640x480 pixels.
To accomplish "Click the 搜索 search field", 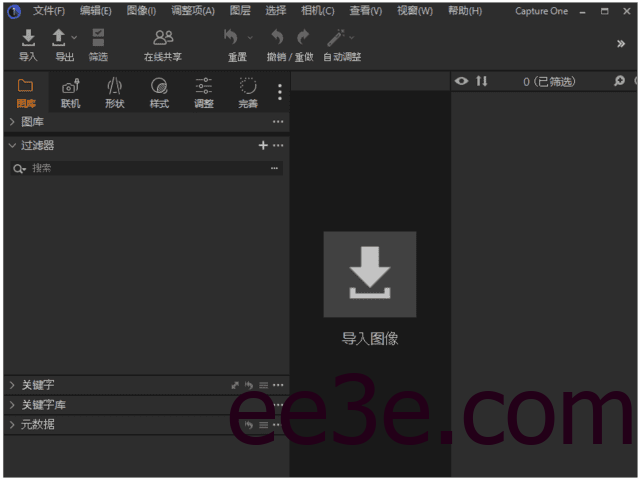I will pyautogui.click(x=146, y=168).
